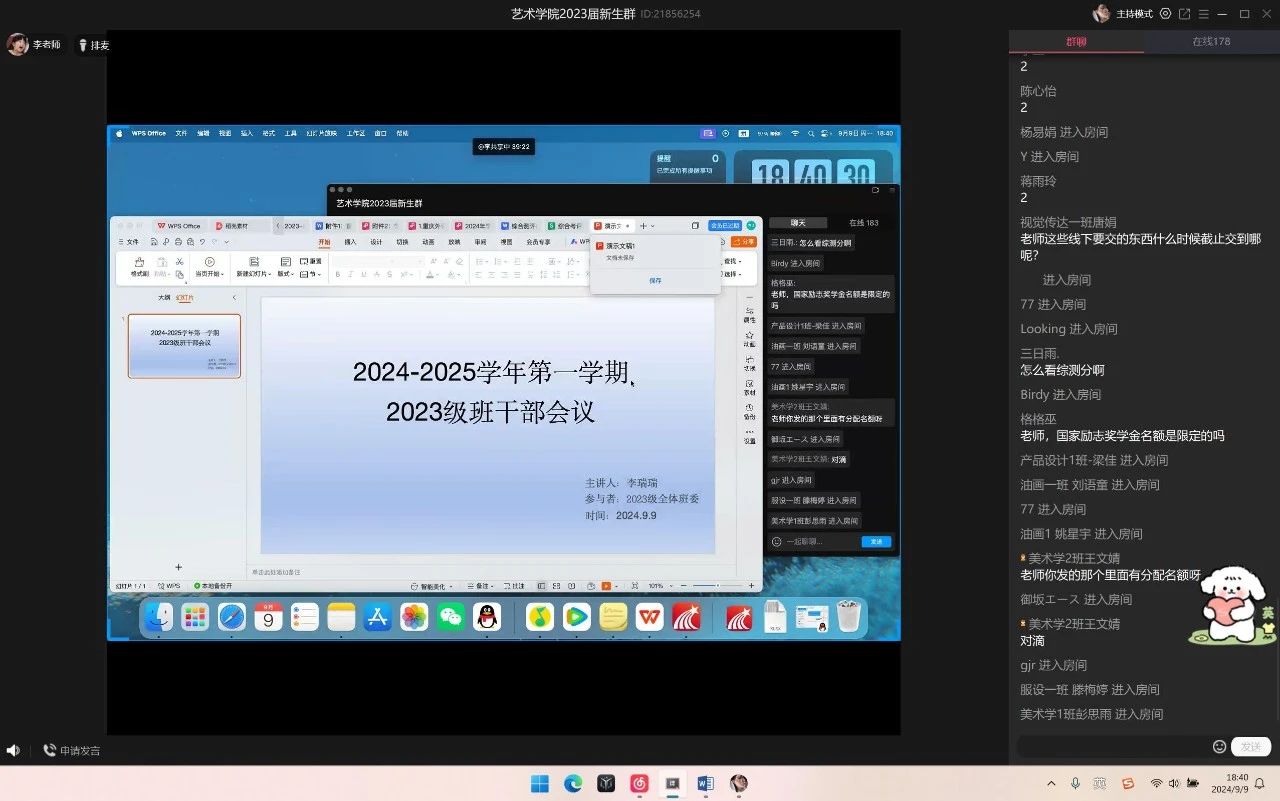Image resolution: width=1280 pixels, height=801 pixels.
Task: Open settings gear next to 主持模式
Action: (1165, 14)
